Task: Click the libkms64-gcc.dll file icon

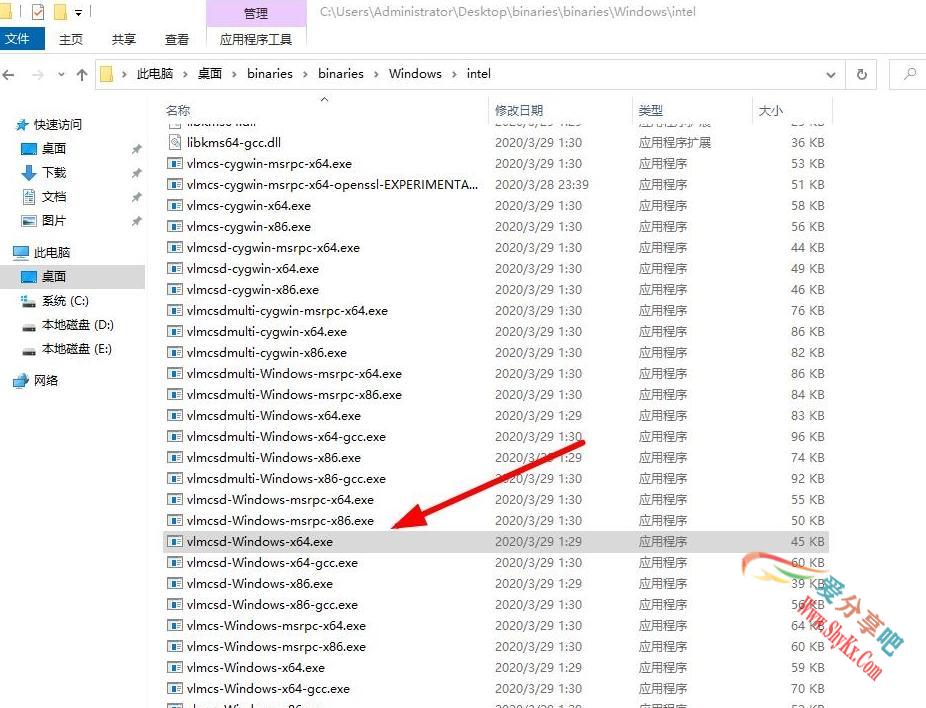Action: 174,142
